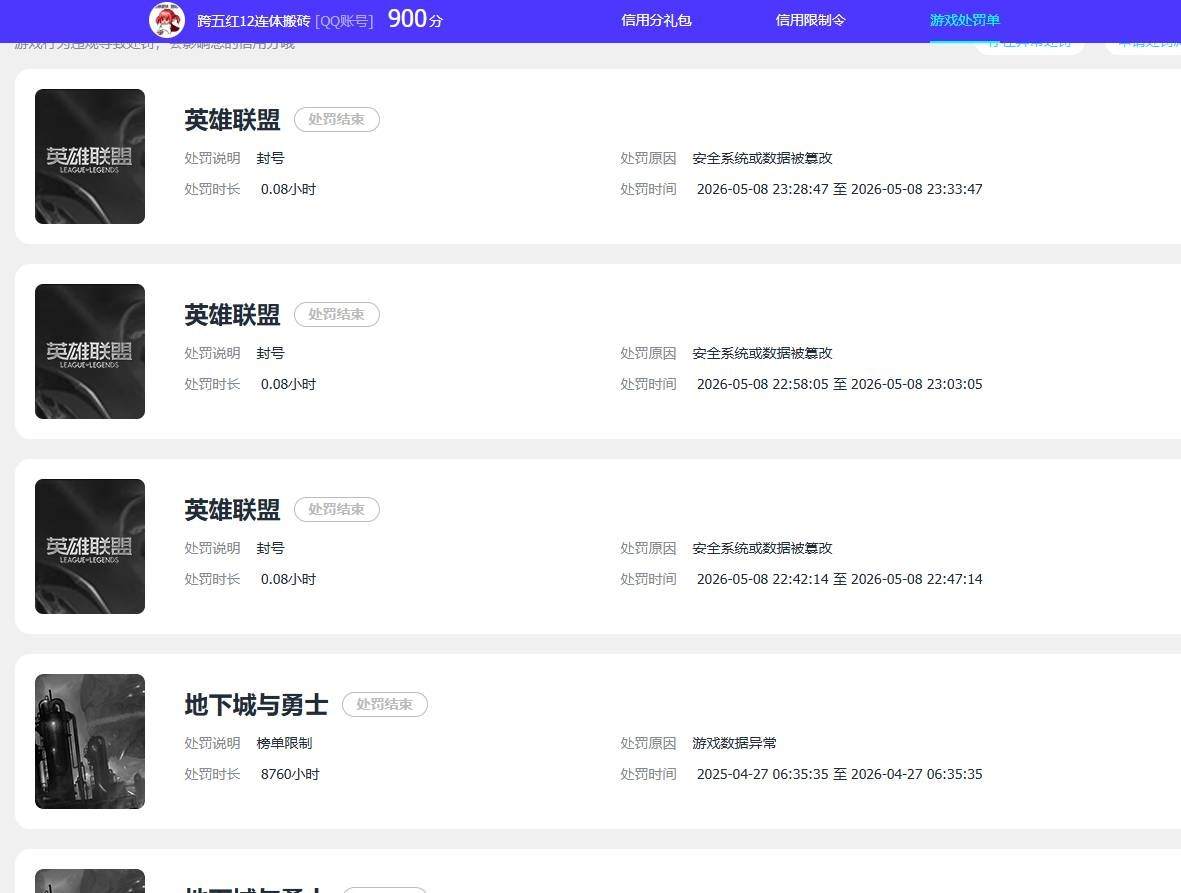1181x893 pixels.
Task: Click the 8760小时 duration value
Action: point(290,774)
